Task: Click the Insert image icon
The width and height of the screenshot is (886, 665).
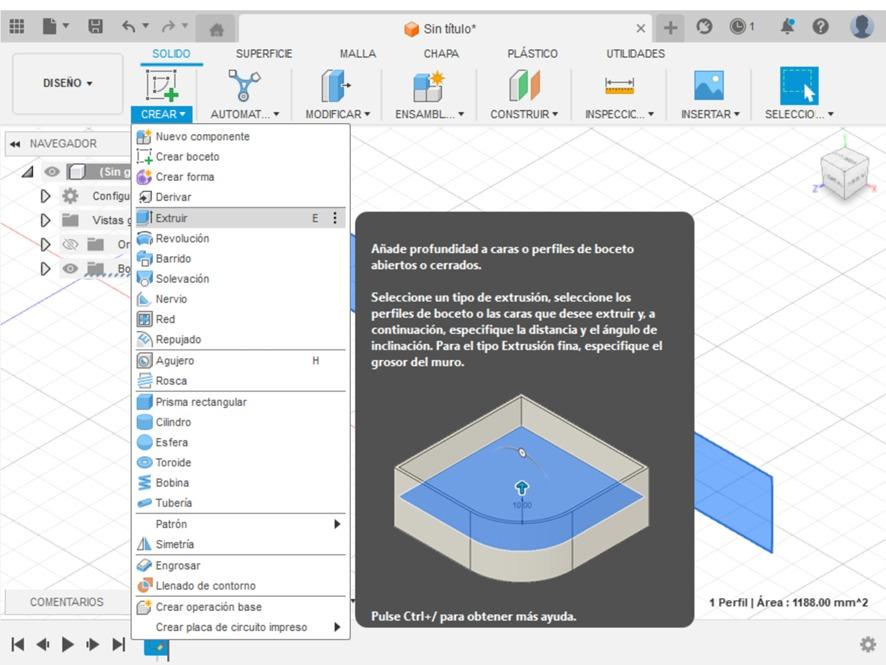Action: pyautogui.click(x=709, y=85)
